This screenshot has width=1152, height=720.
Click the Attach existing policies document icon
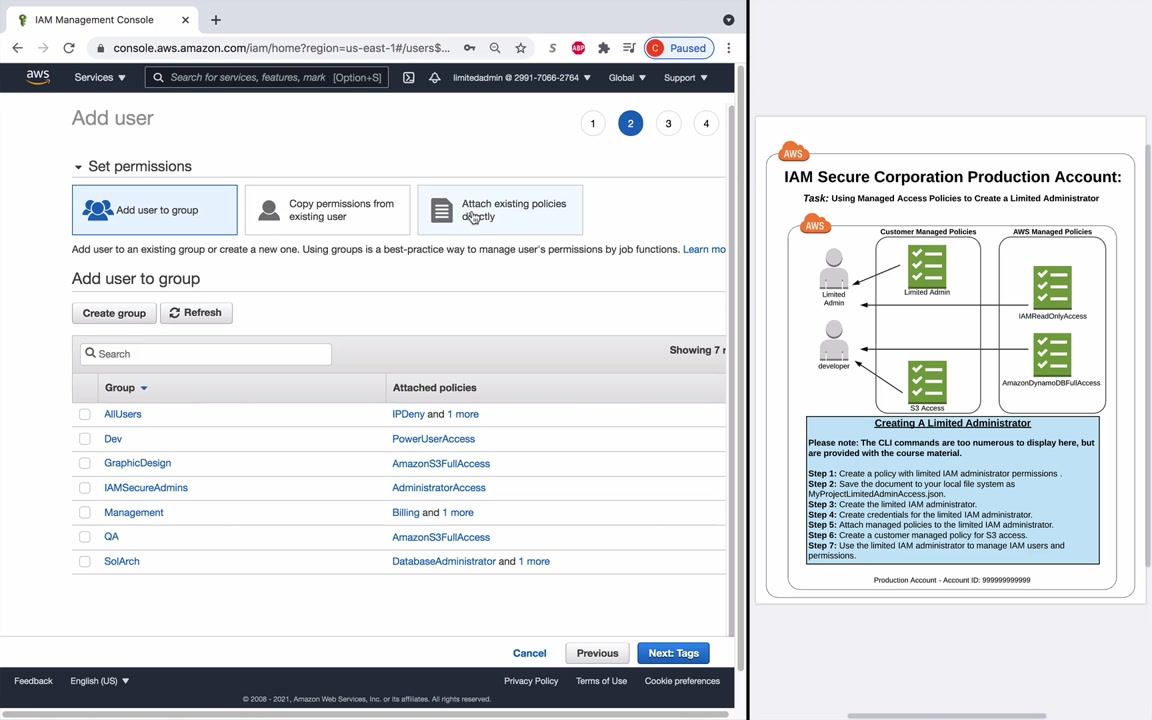point(442,210)
